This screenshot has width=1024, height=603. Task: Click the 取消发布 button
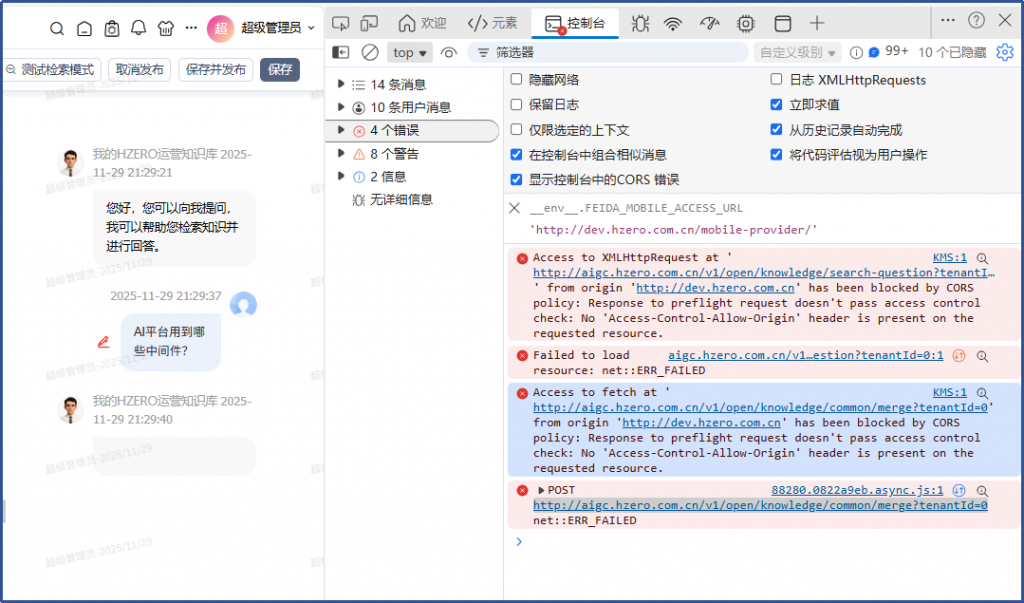coord(139,69)
